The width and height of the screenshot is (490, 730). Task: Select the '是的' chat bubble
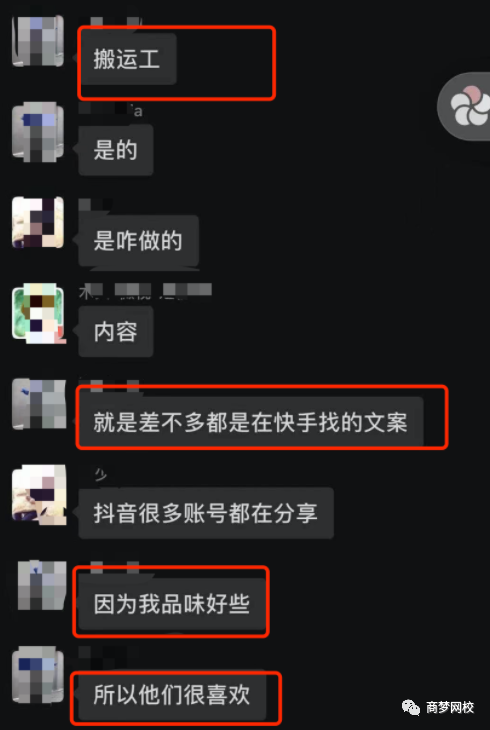pos(116,150)
